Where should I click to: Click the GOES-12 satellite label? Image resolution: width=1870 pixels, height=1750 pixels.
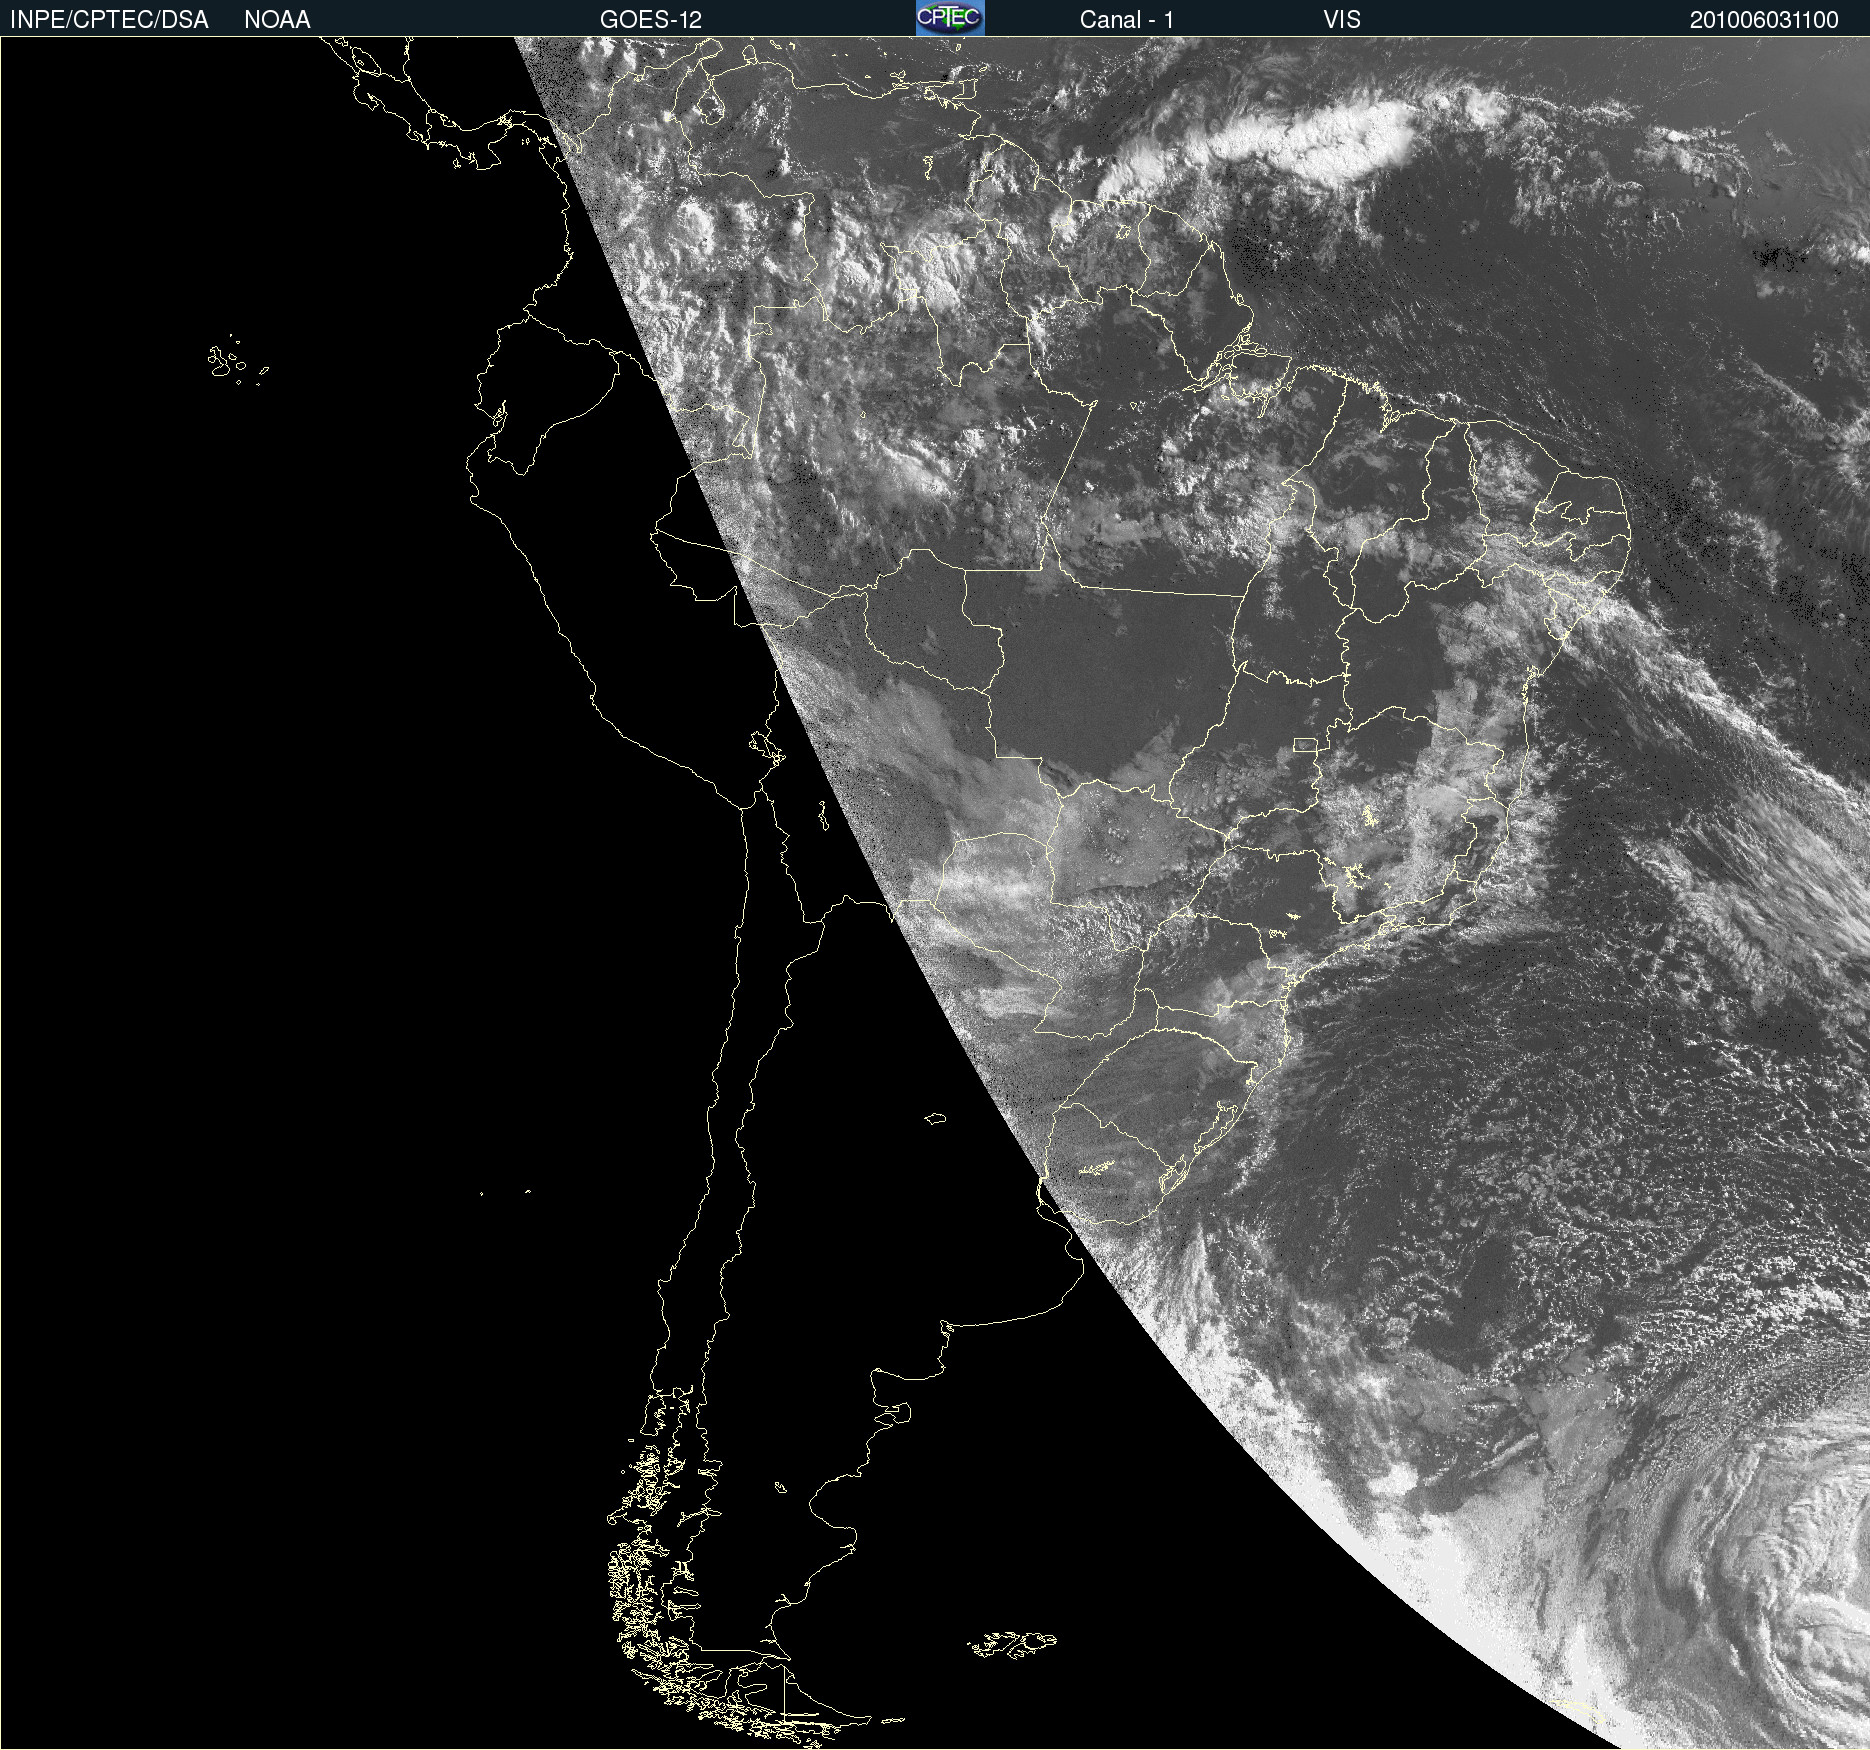coord(651,20)
